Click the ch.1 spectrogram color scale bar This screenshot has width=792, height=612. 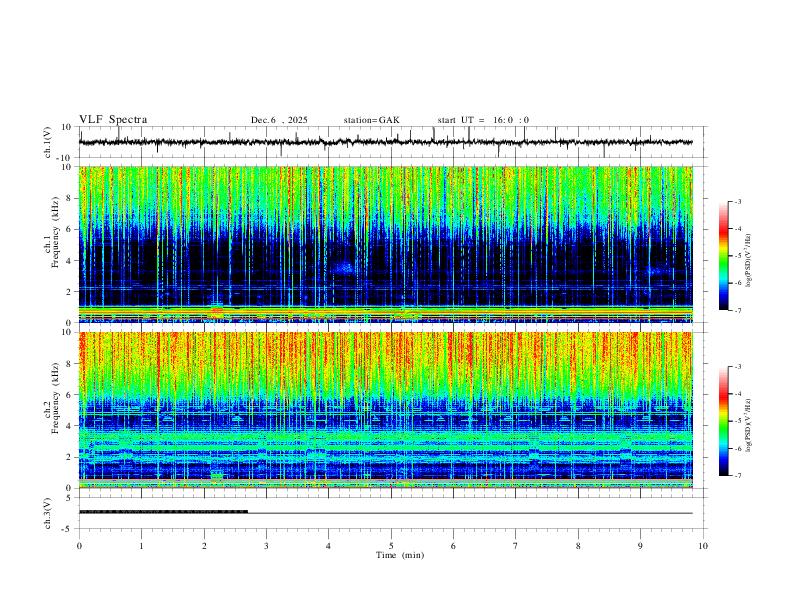tap(724, 256)
